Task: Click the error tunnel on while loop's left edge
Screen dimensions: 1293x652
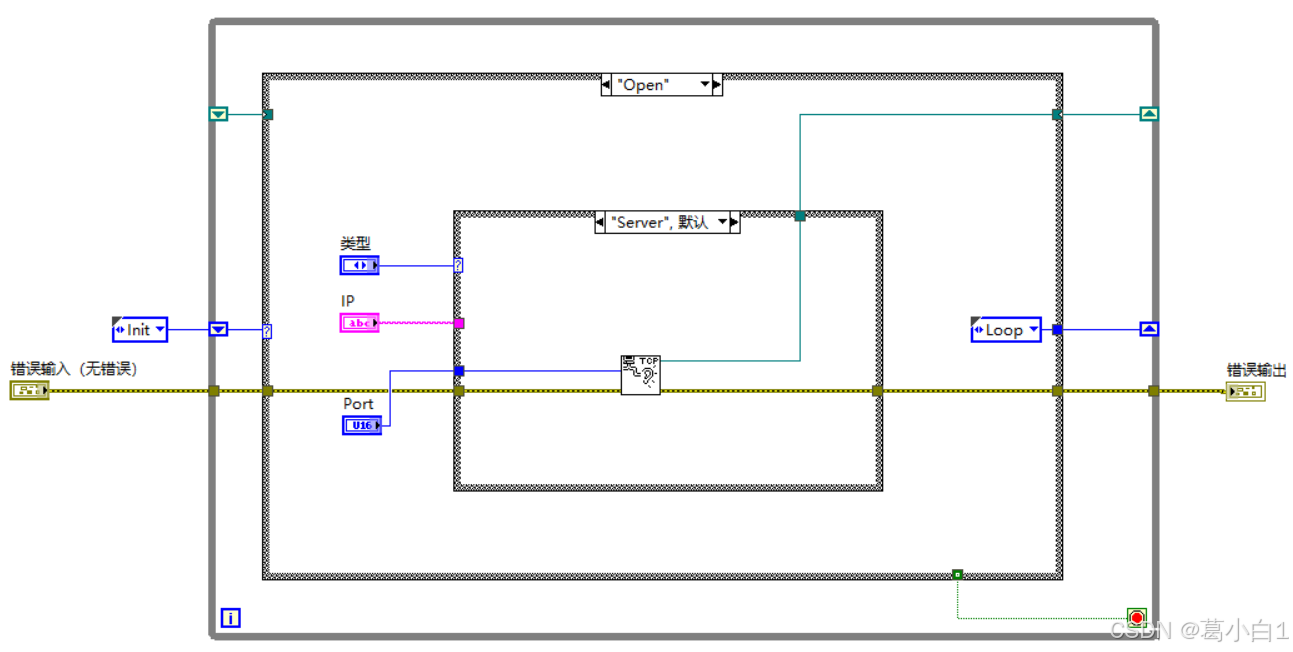Action: [214, 391]
